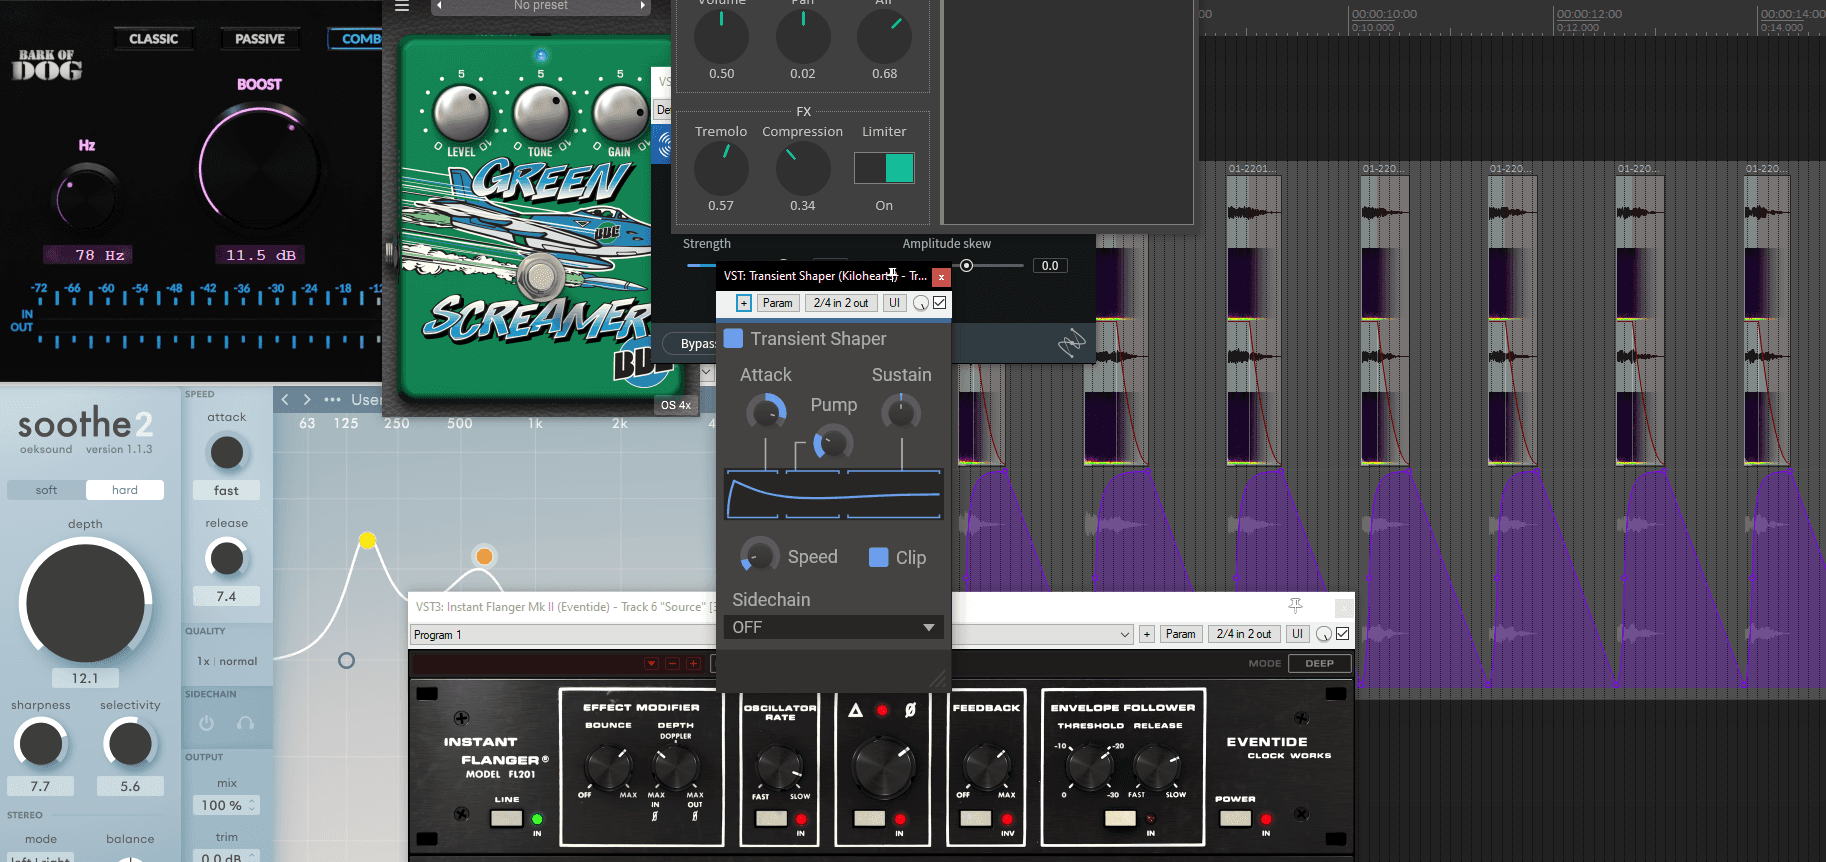Click the GAIN knob on Green Screamer
The image size is (1826, 862).
(x=620, y=113)
